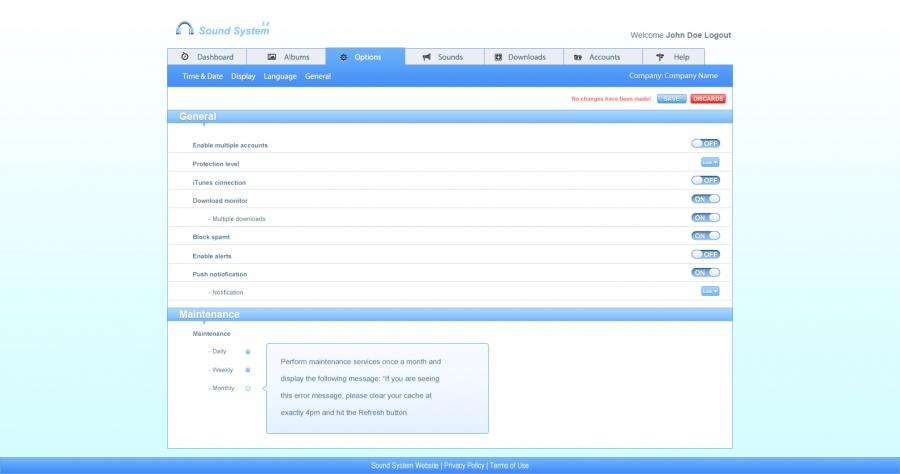The height and width of the screenshot is (474, 900).
Task: Enable multiple accounts toggle
Action: (x=705, y=144)
